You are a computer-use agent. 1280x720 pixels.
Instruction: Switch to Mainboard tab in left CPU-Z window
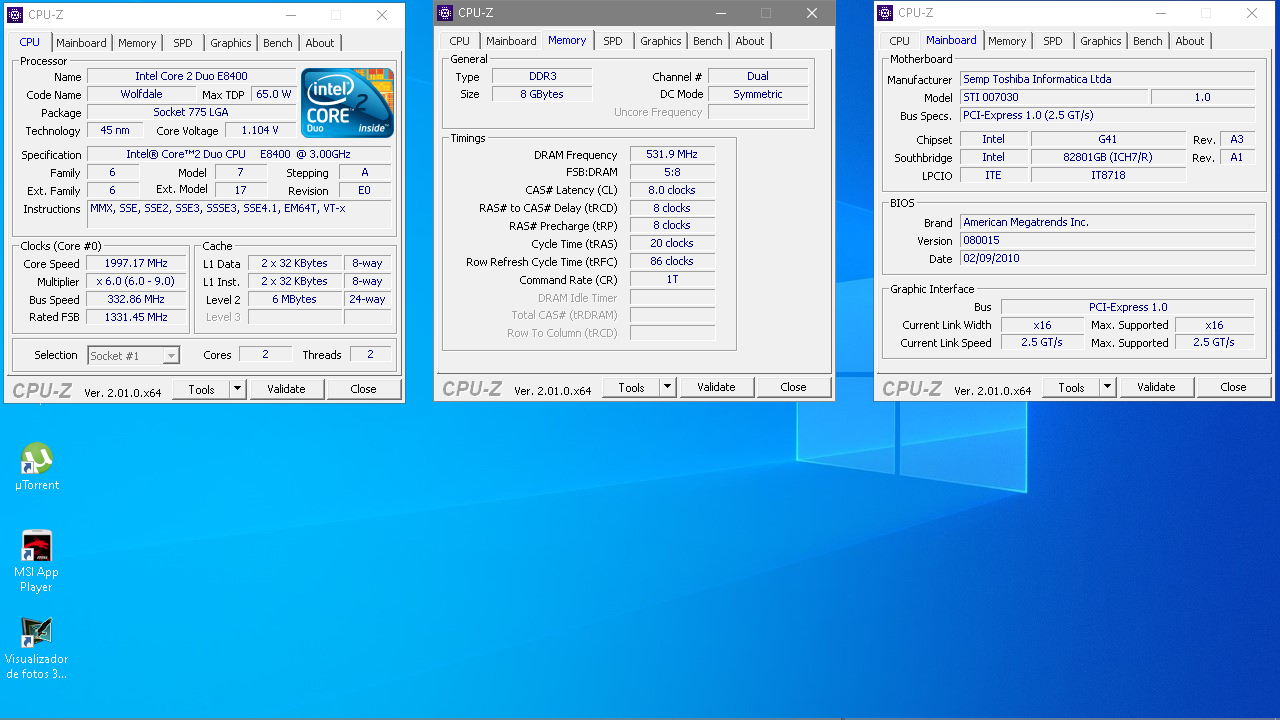(x=81, y=43)
